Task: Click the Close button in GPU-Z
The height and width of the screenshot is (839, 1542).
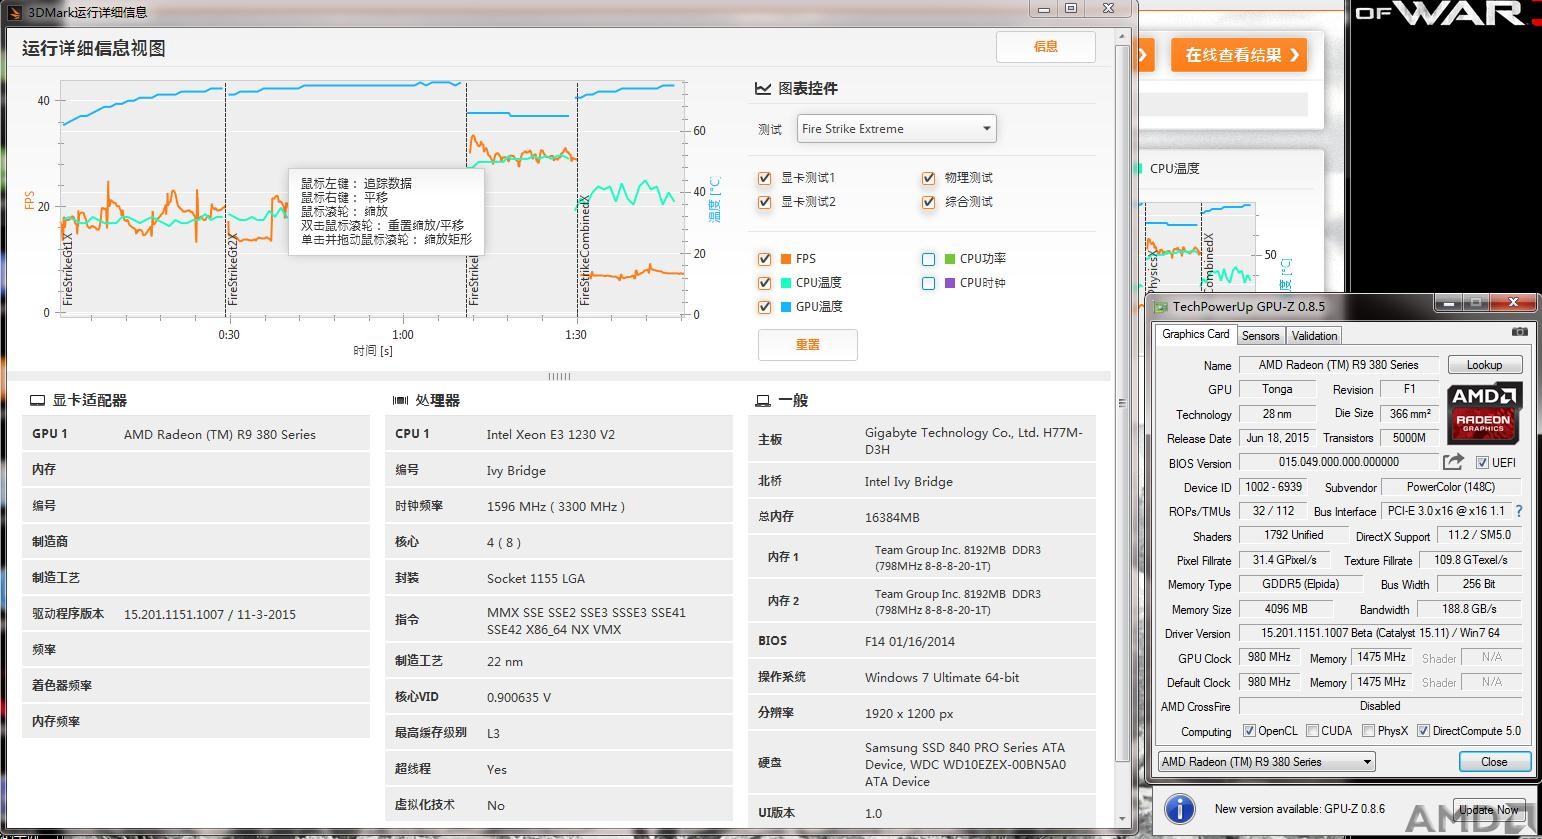Action: coord(1494,762)
